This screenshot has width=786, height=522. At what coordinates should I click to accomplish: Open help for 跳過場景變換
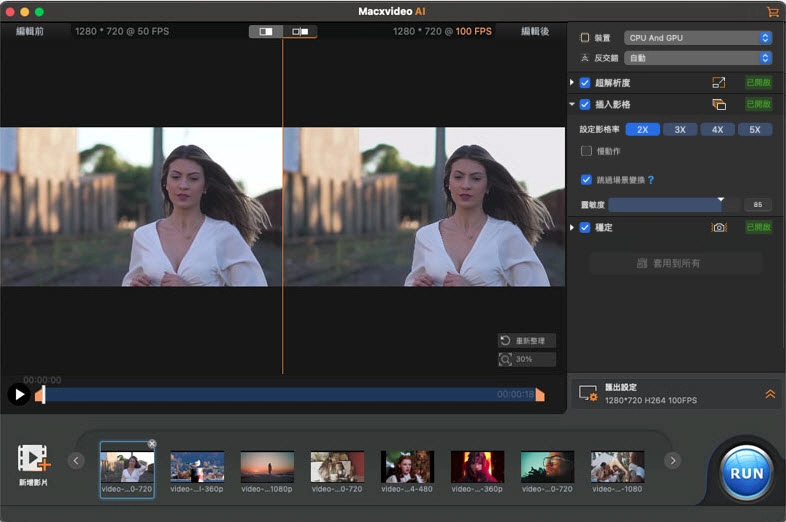(651, 180)
